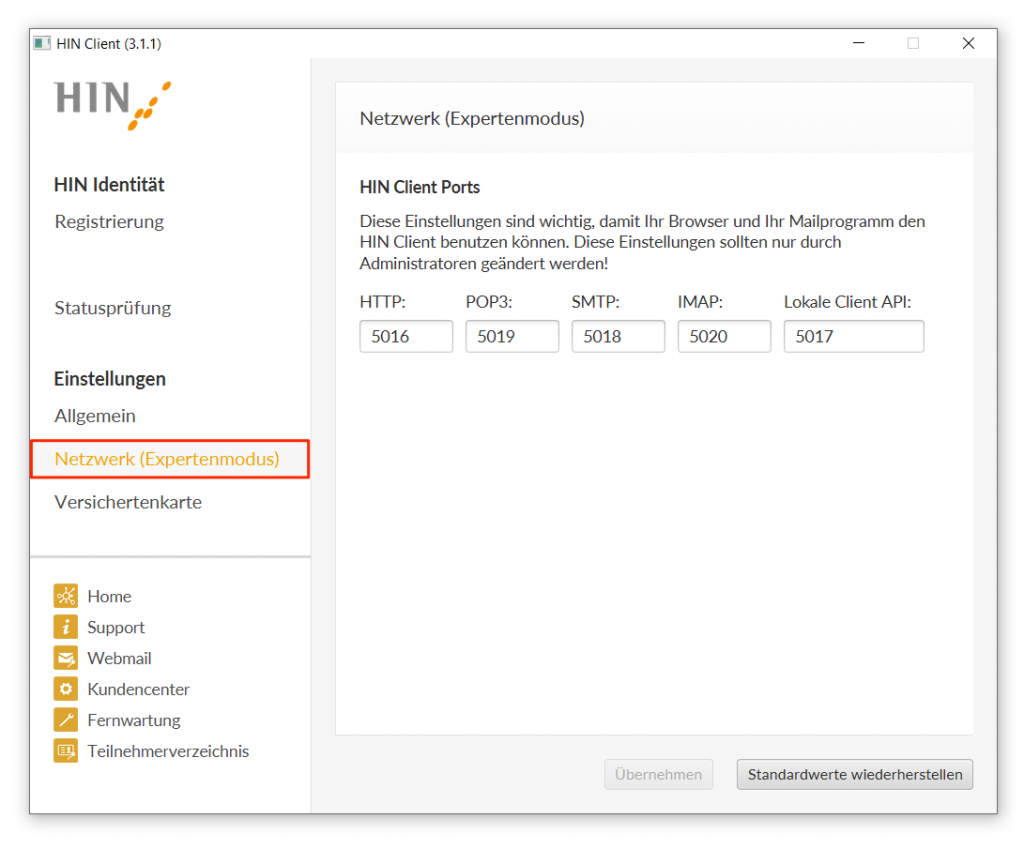Screen dimensions: 1024x849
Task: Focus the SMTP port field 5018
Action: coord(618,336)
